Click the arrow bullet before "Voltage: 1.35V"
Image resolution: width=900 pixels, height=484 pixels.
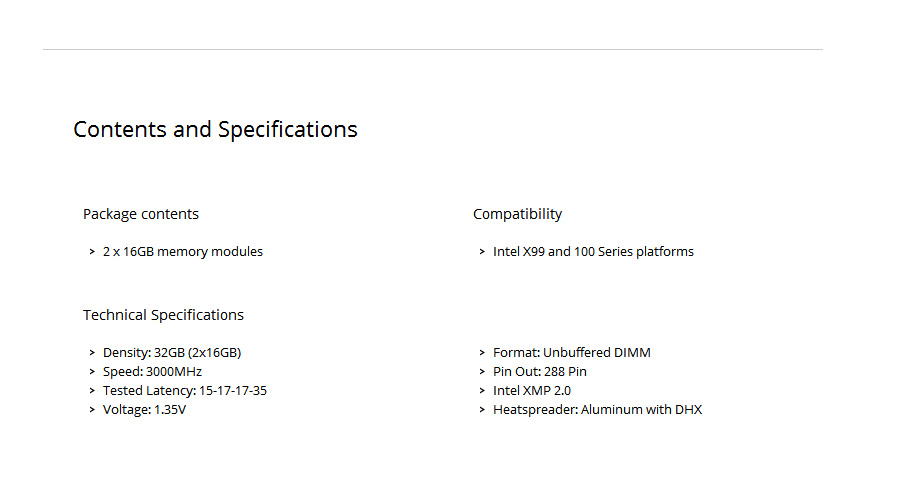pos(92,410)
